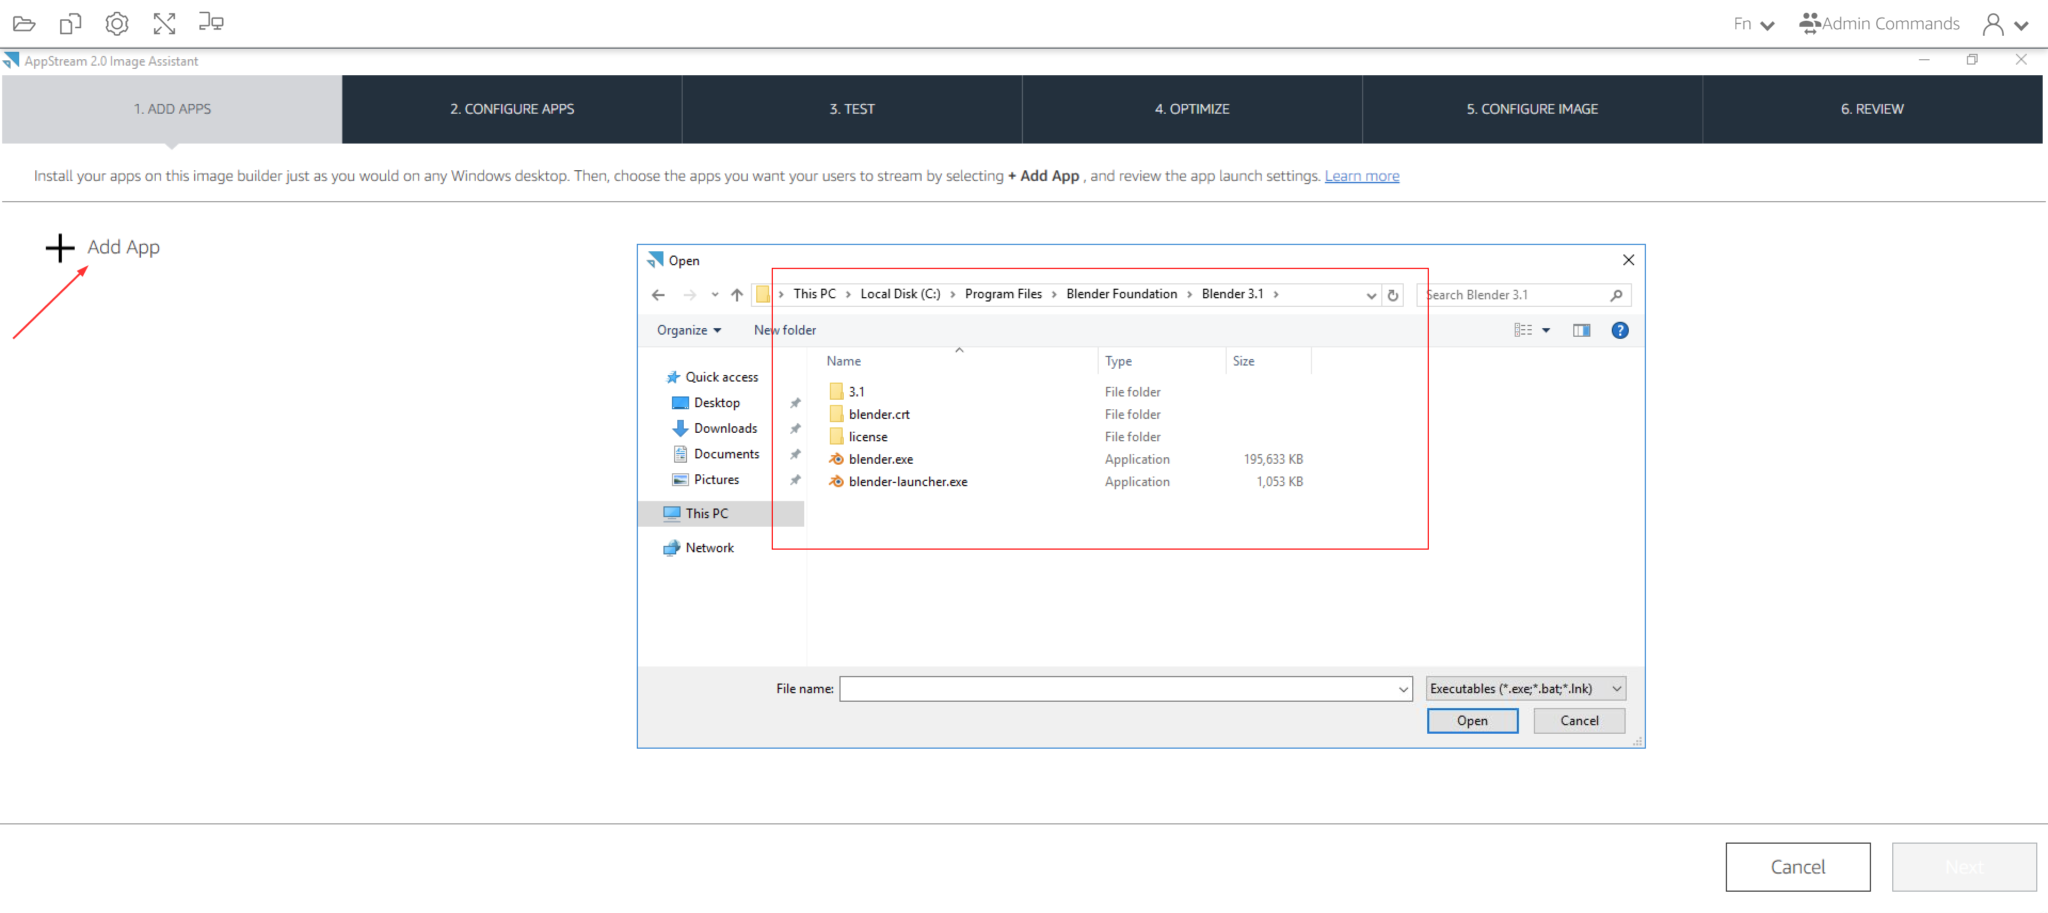
Task: Switch to the 5. CONFIGURE IMAGE tab
Action: [x=1531, y=109]
